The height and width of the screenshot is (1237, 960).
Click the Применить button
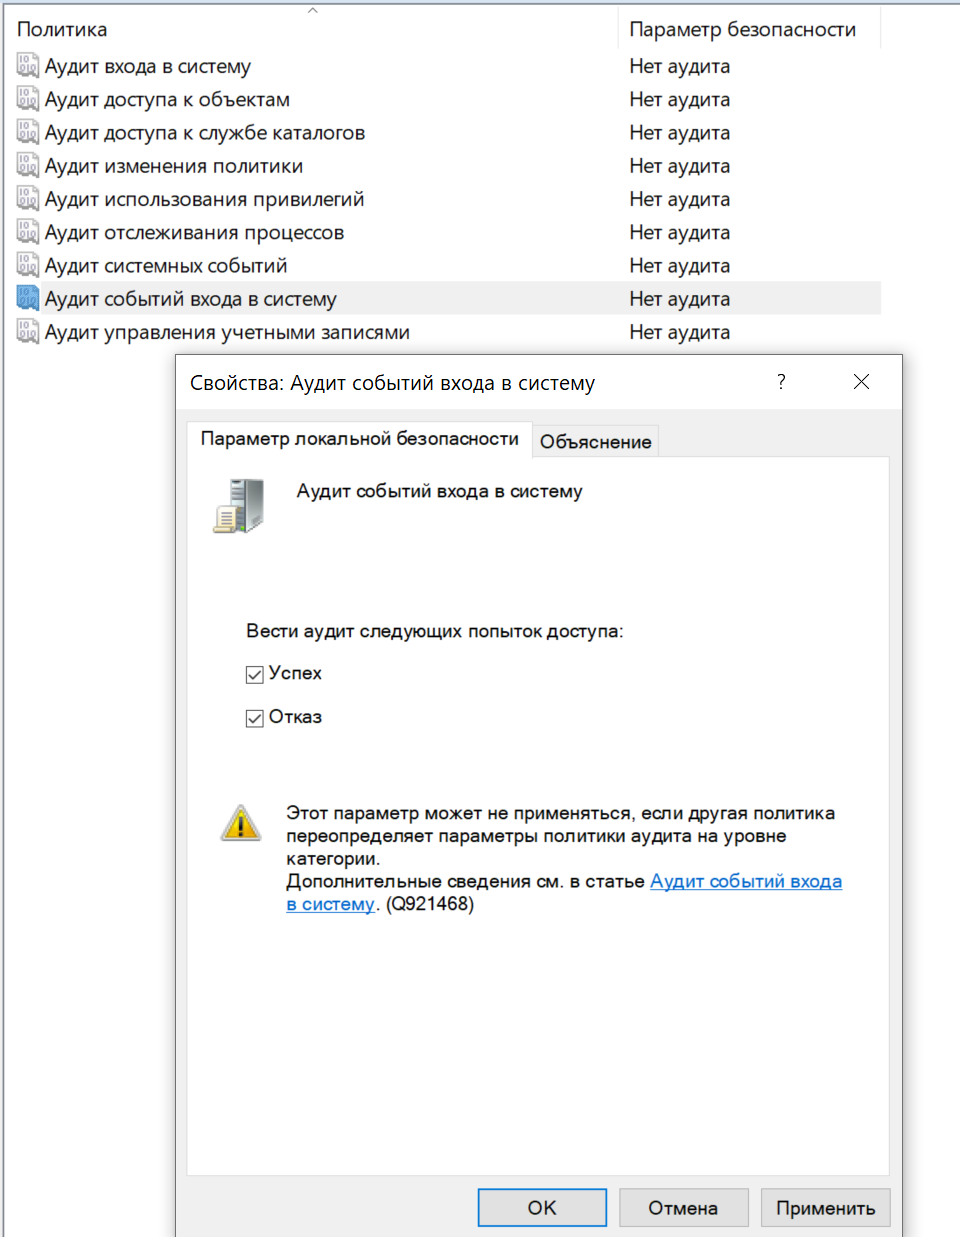825,1208
